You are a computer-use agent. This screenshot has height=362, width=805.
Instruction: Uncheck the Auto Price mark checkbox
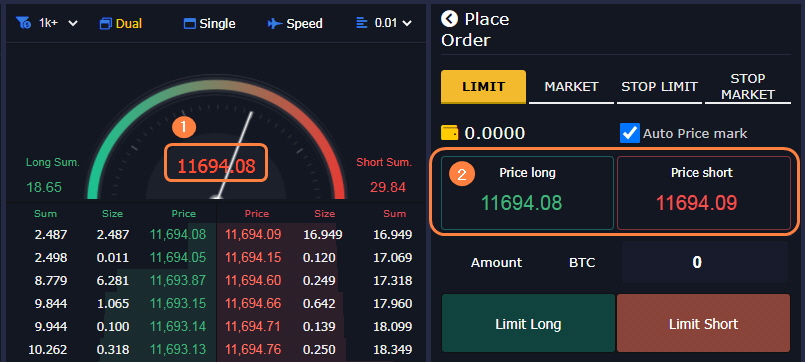point(630,133)
